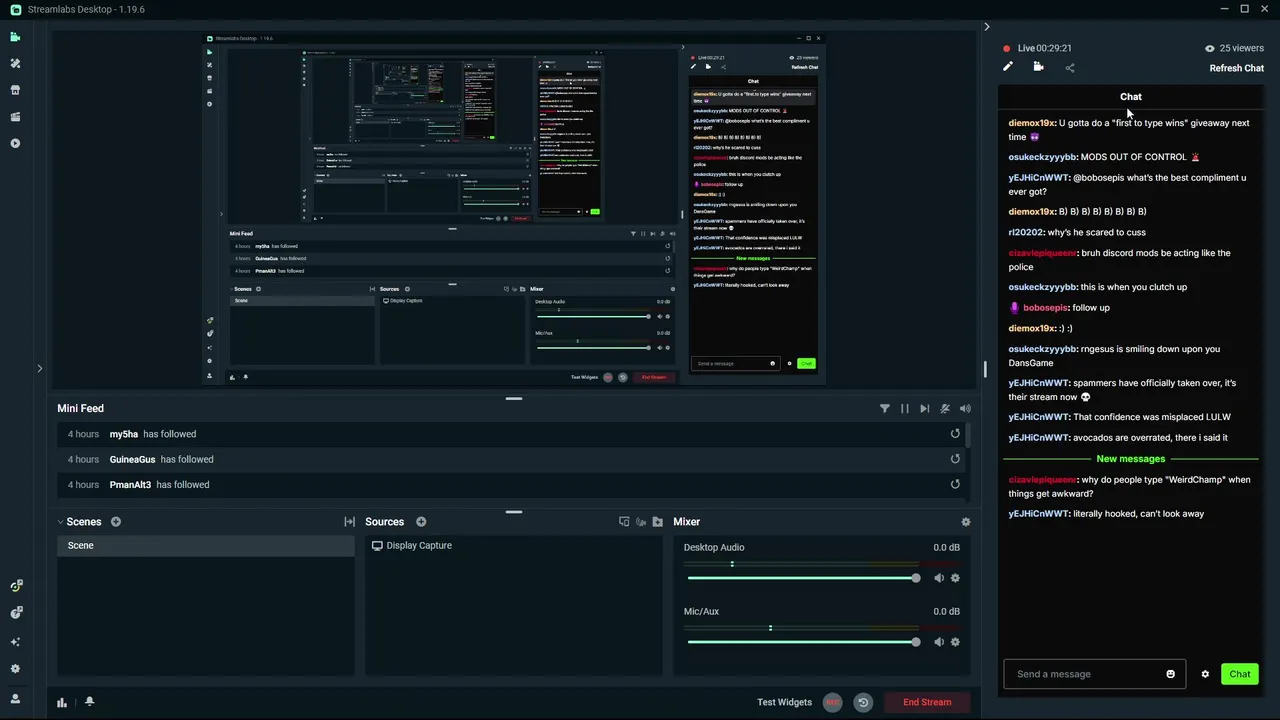Image resolution: width=1280 pixels, height=720 pixels.
Task: Click the stream preview display
Action: tap(514, 210)
